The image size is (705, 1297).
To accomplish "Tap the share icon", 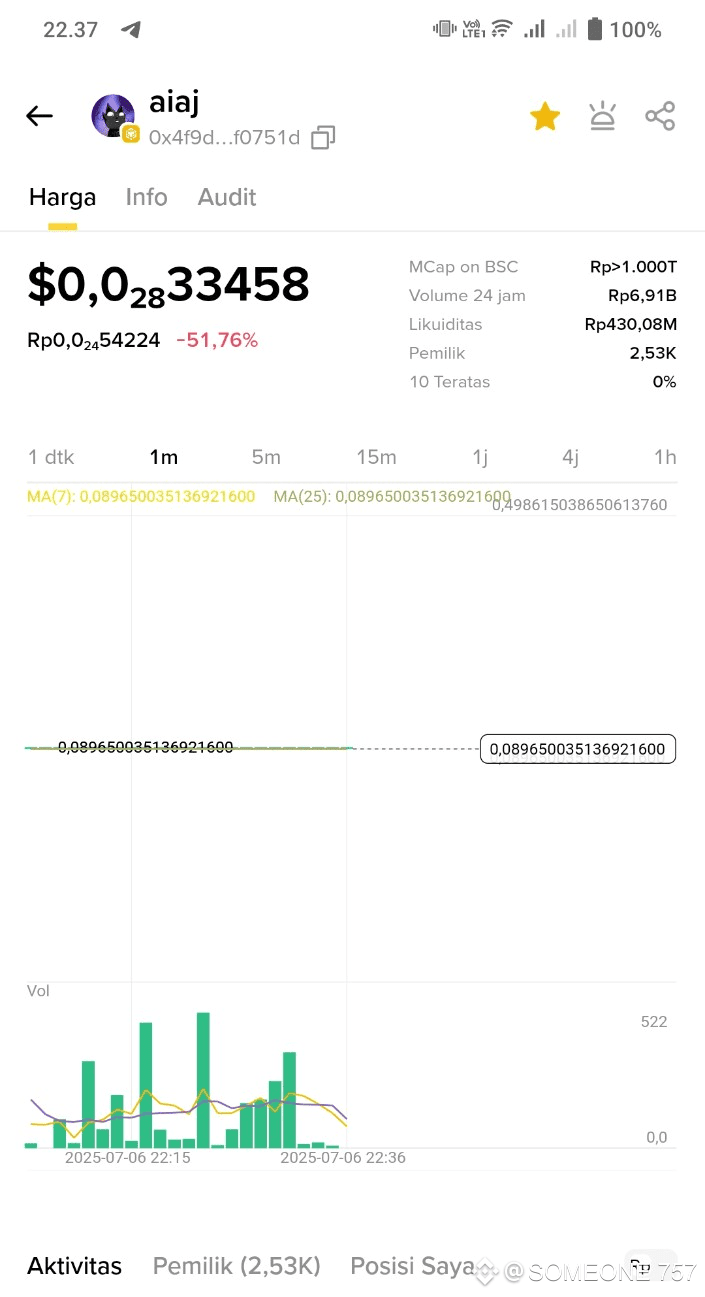I will click(660, 116).
